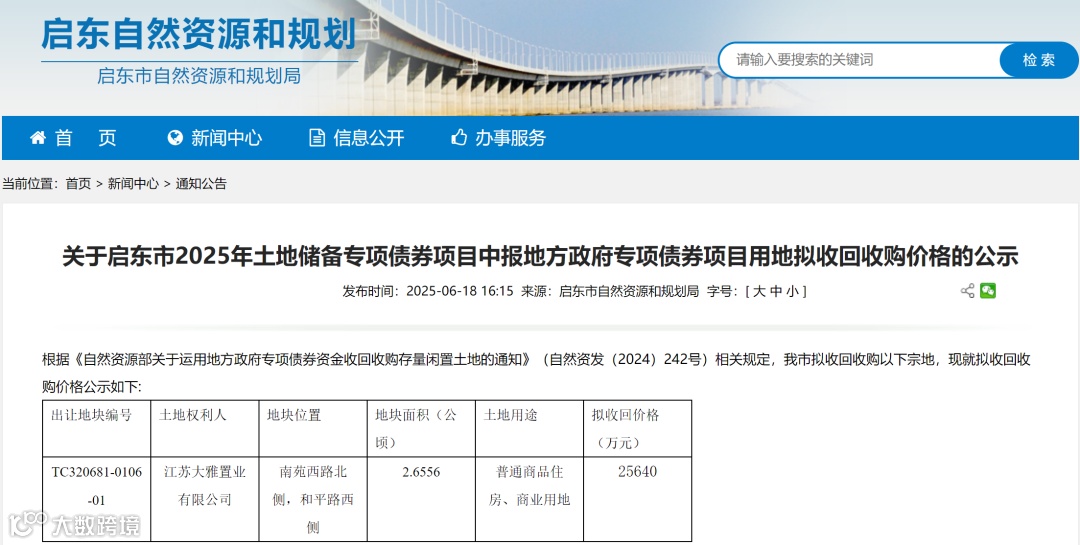1080x545 pixels.
Task: Click the area value 2.6556
Action: point(421,472)
